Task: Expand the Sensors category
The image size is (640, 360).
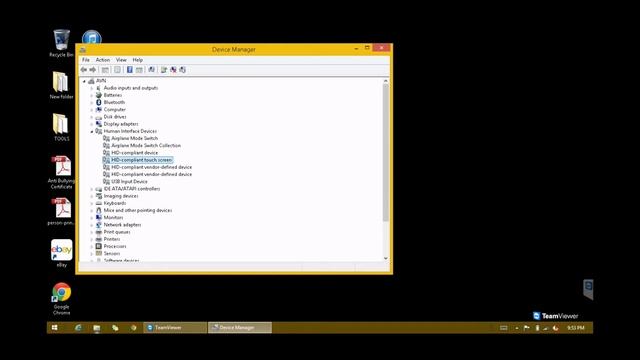Action: (x=92, y=253)
